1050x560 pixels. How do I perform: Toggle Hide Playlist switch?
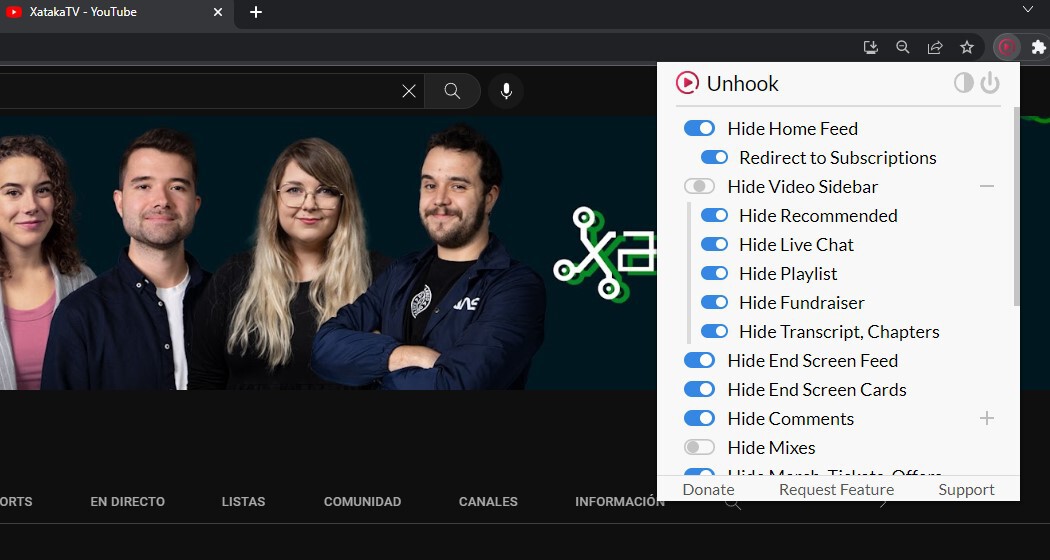[x=714, y=273]
